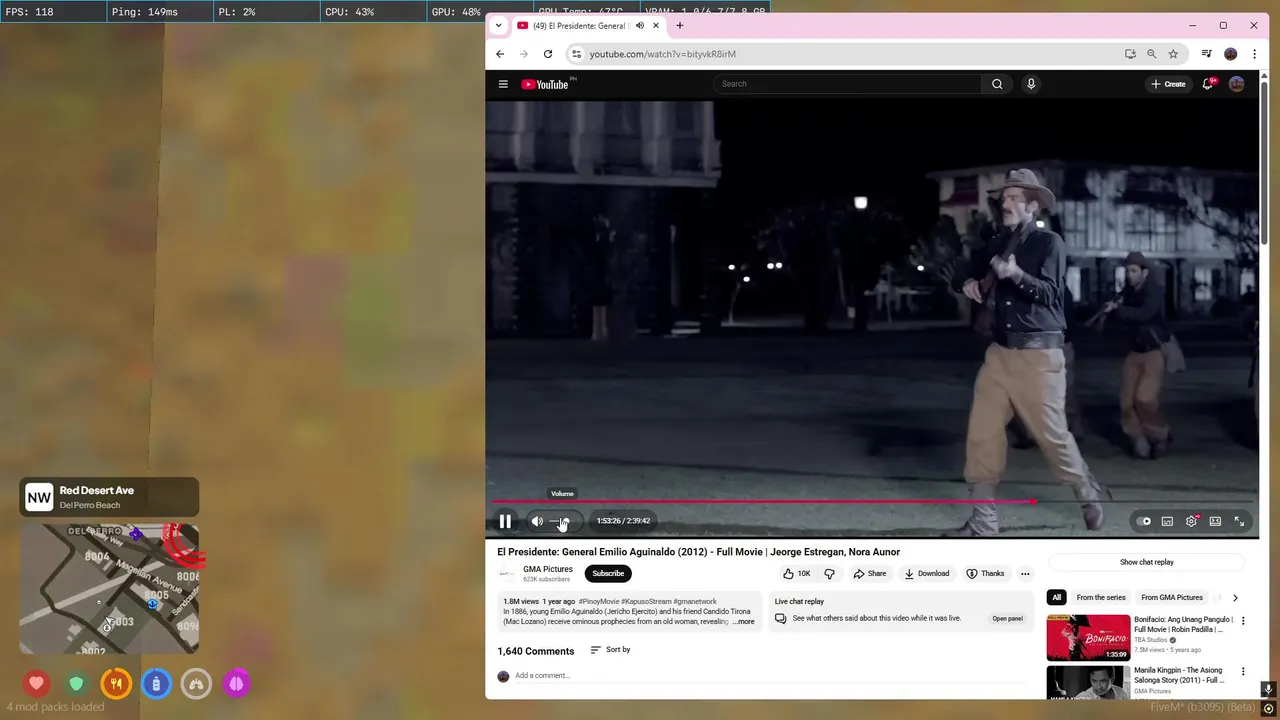Open video settings gear

click(1191, 521)
